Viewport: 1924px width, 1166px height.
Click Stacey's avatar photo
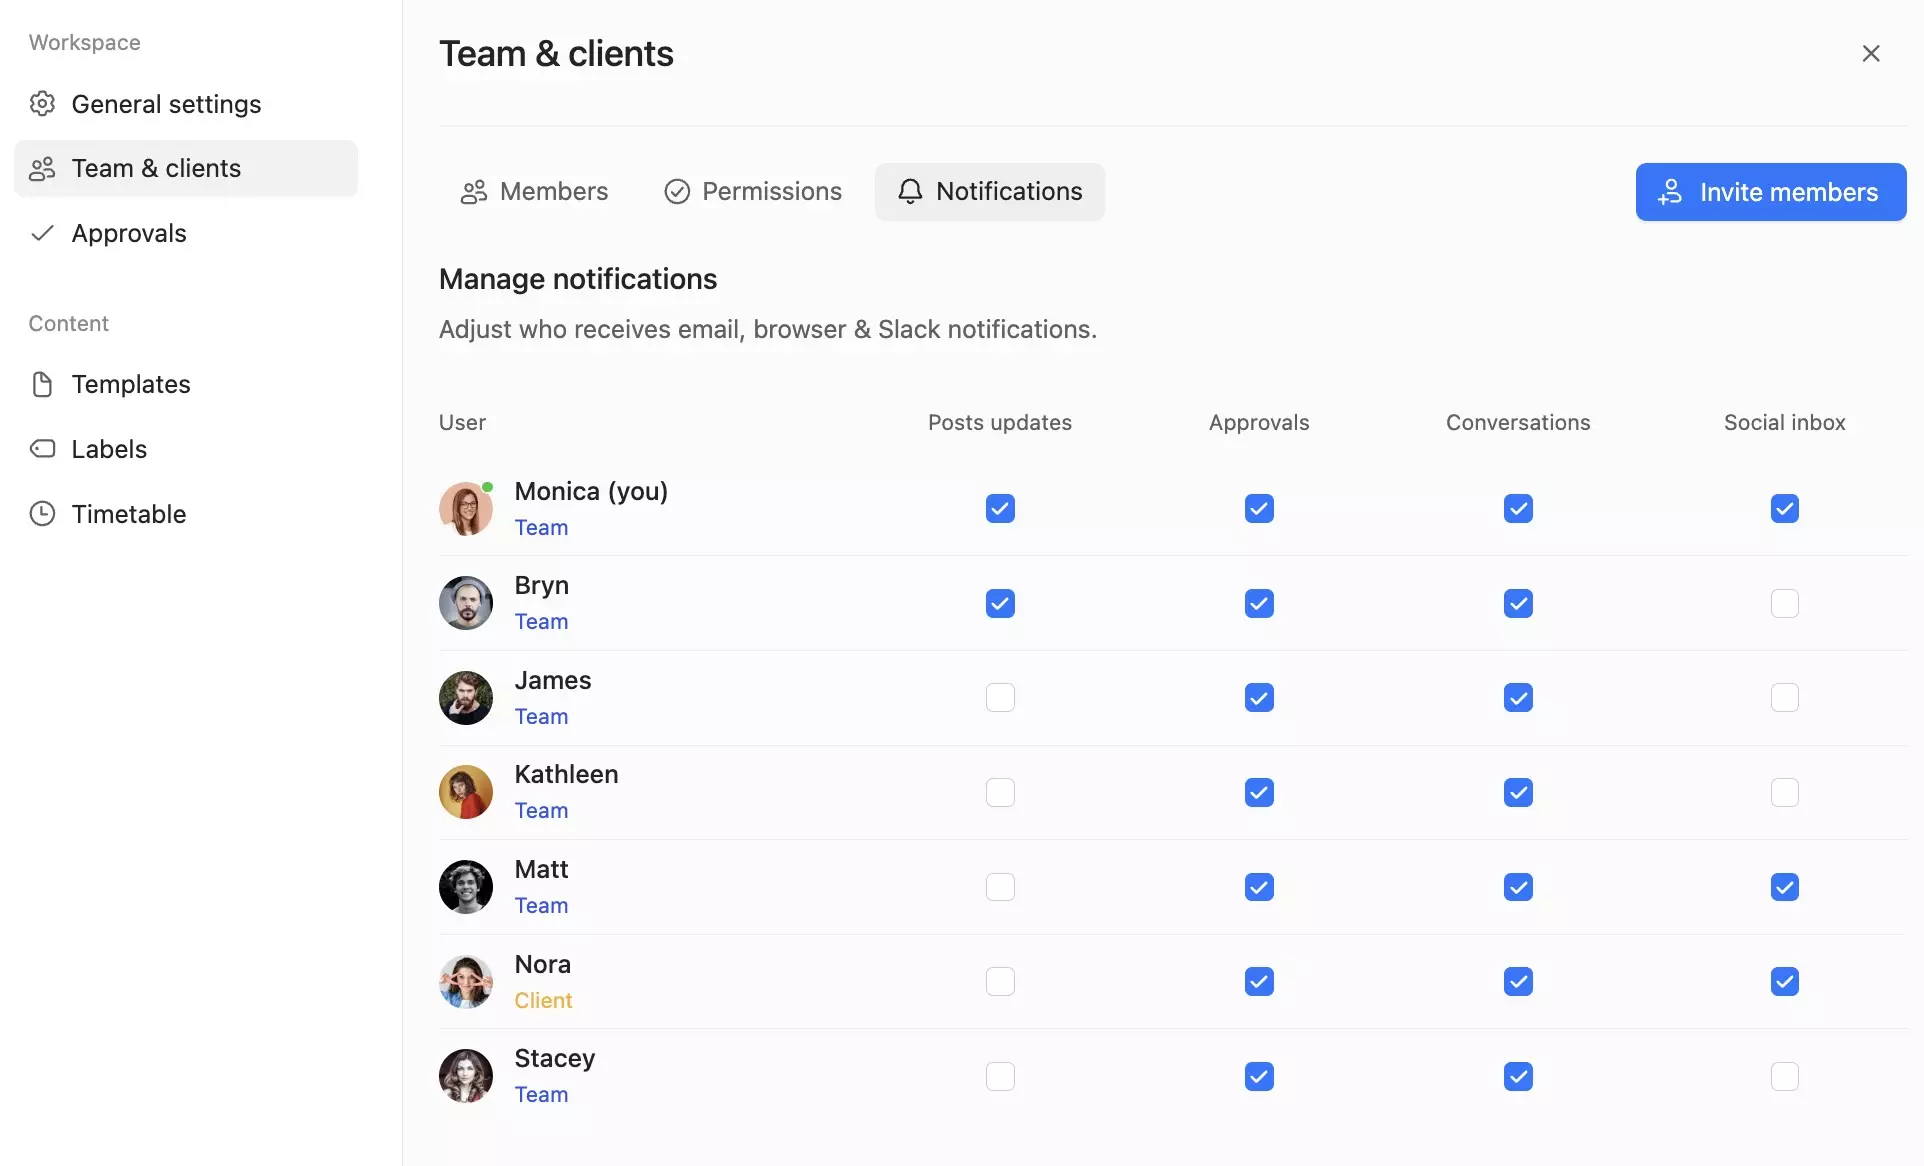click(x=466, y=1076)
